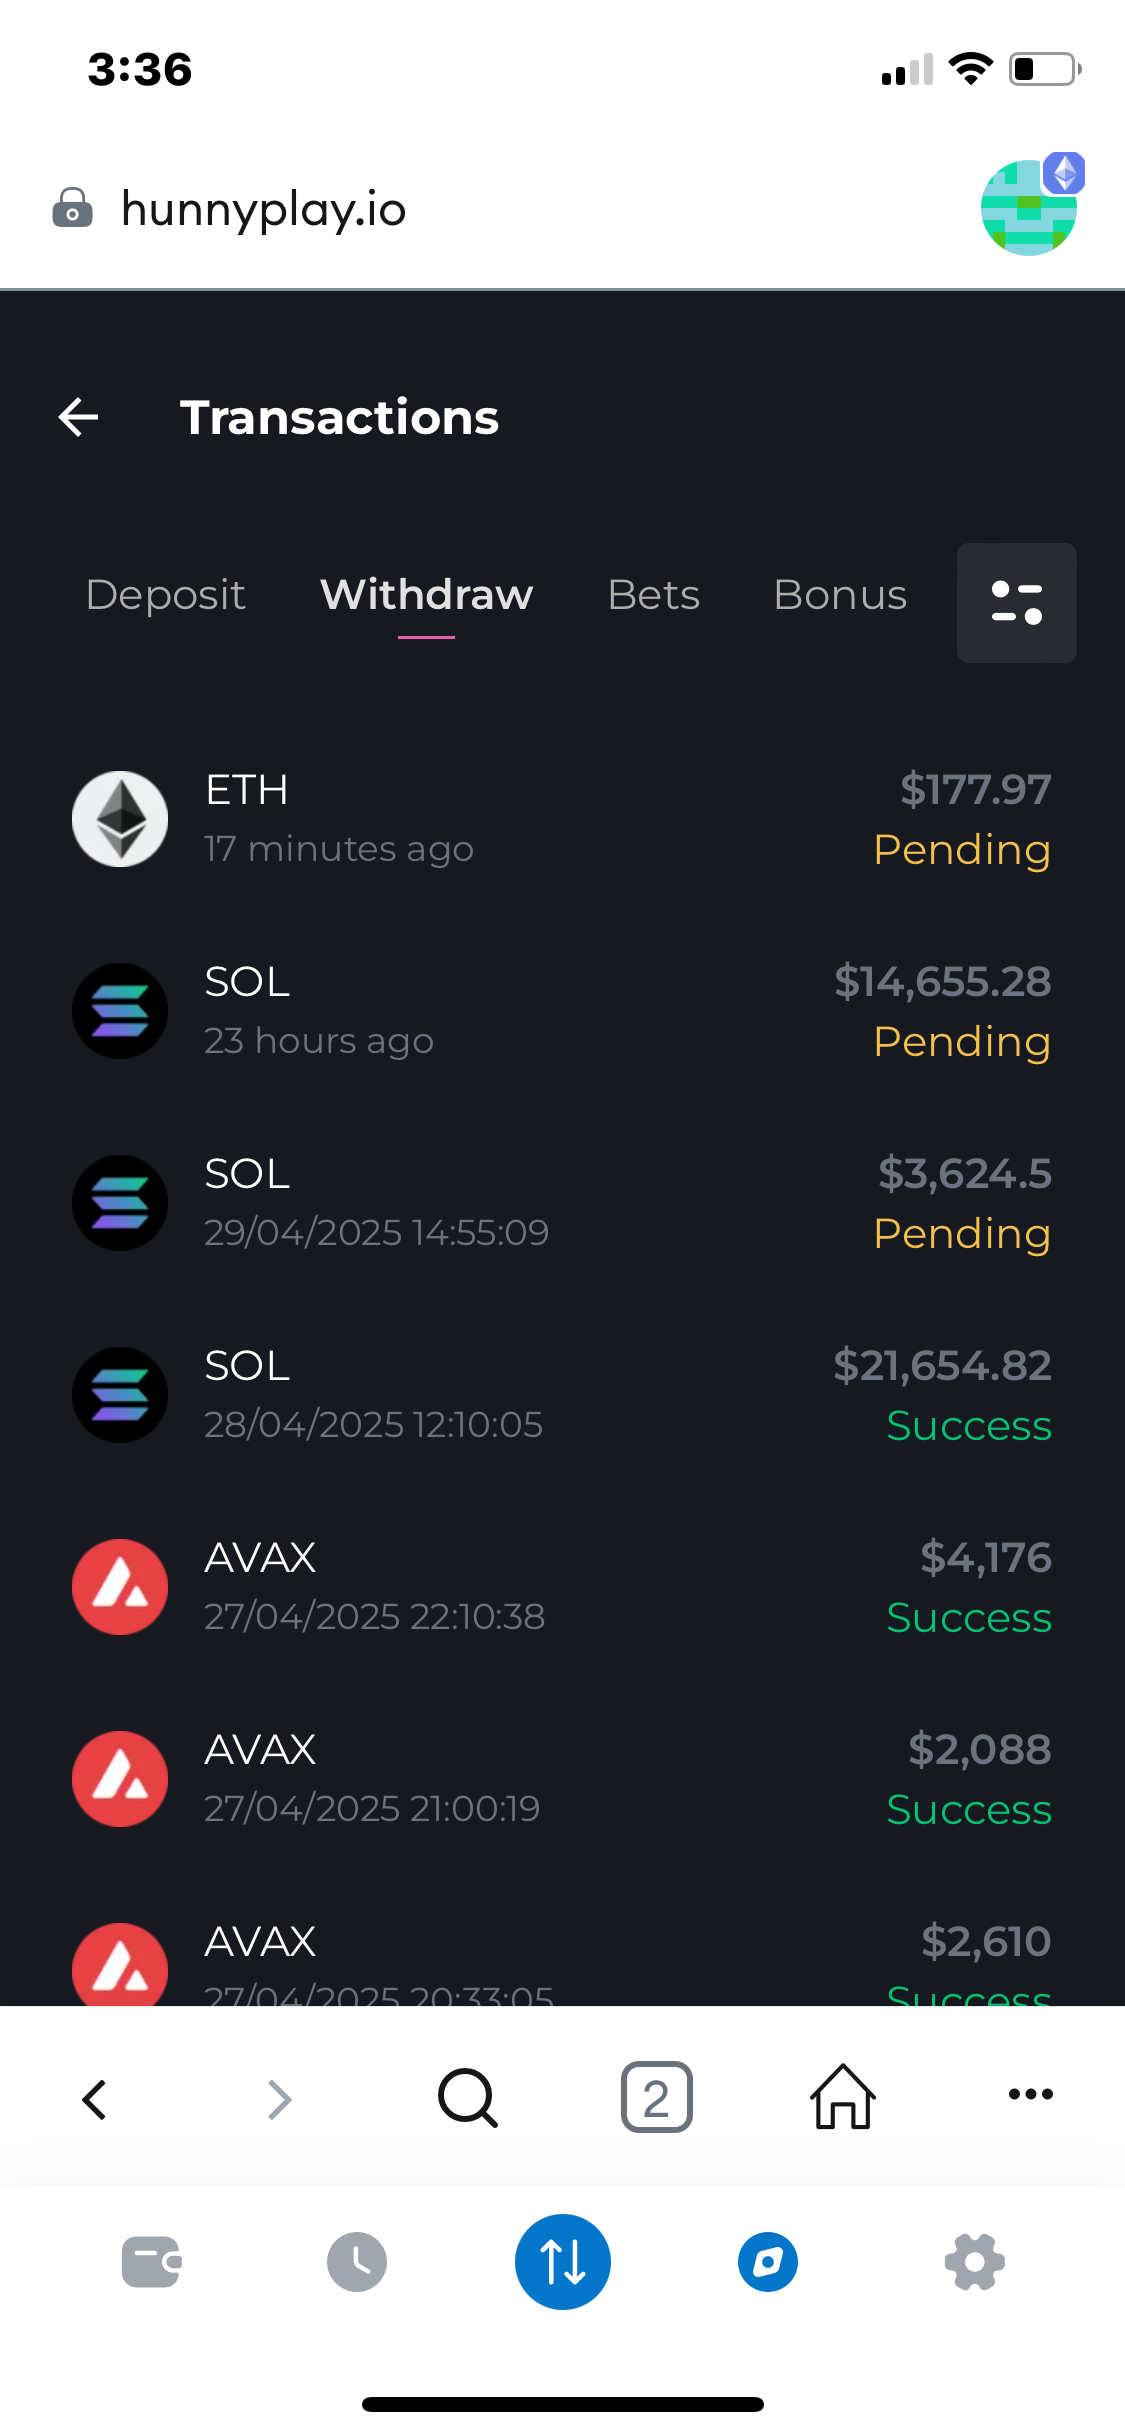This screenshot has height=2436, width=1125.
Task: Tap the hunnyplay.io address bar
Action: (264, 209)
